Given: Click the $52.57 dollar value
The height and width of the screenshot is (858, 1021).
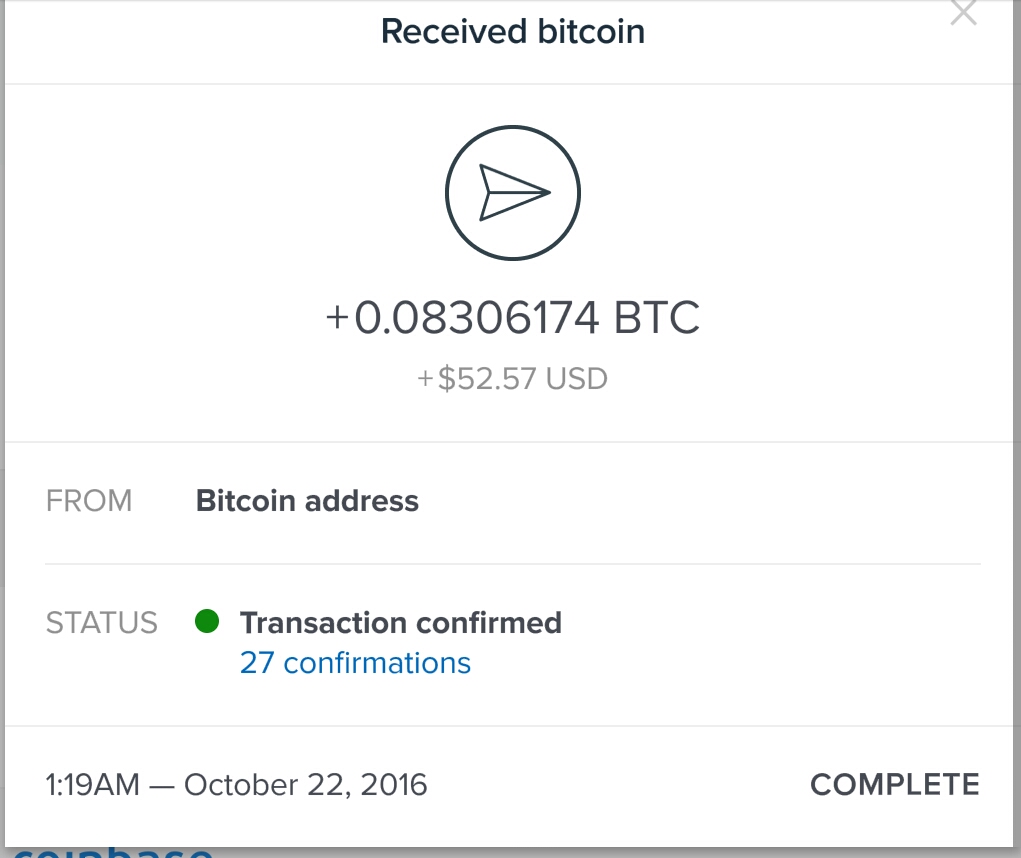Looking at the screenshot, I should [487, 379].
